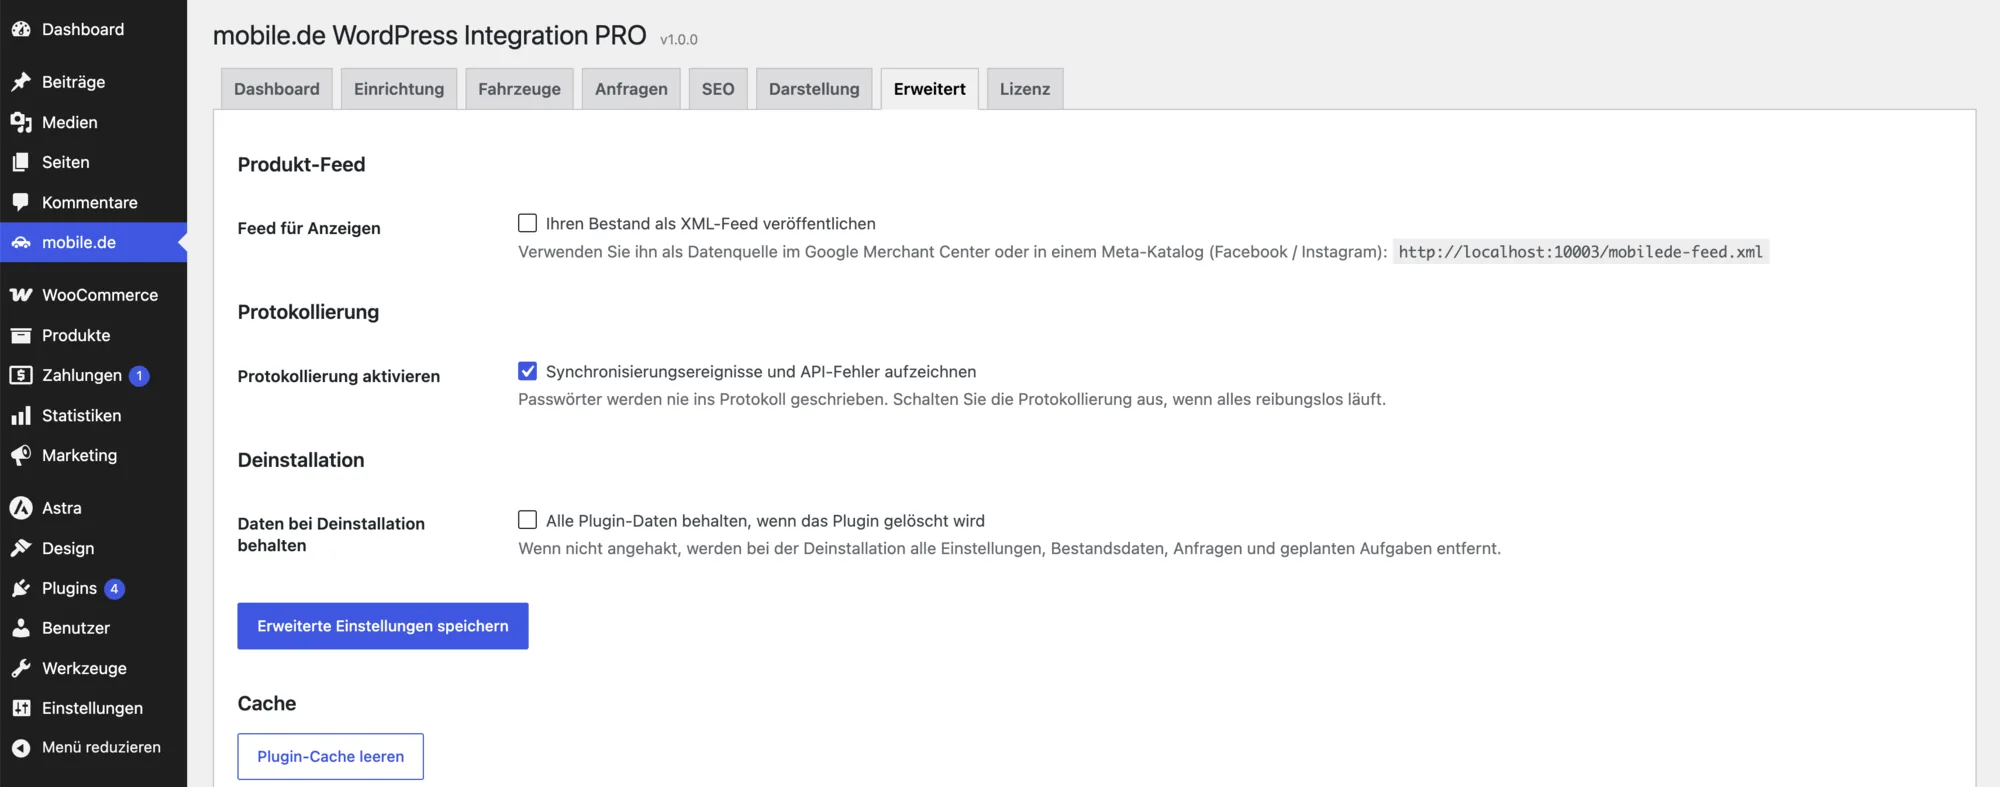Click the mobilede-feed.xml URL code

[1580, 252]
